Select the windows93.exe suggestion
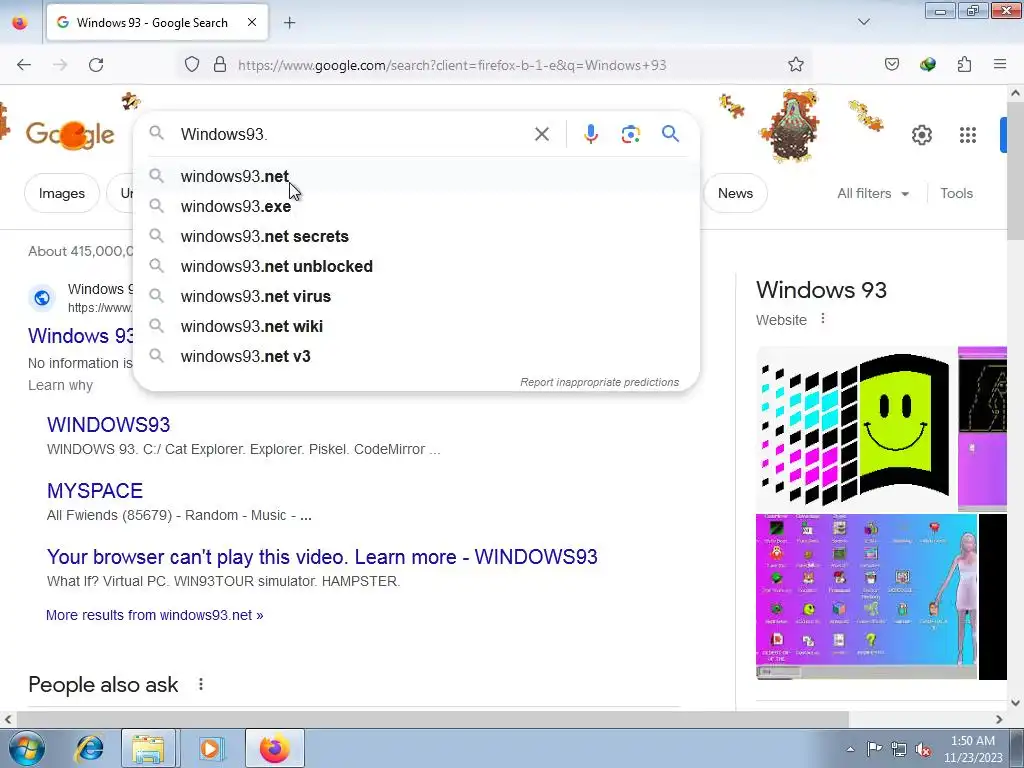 pyautogui.click(x=417, y=206)
